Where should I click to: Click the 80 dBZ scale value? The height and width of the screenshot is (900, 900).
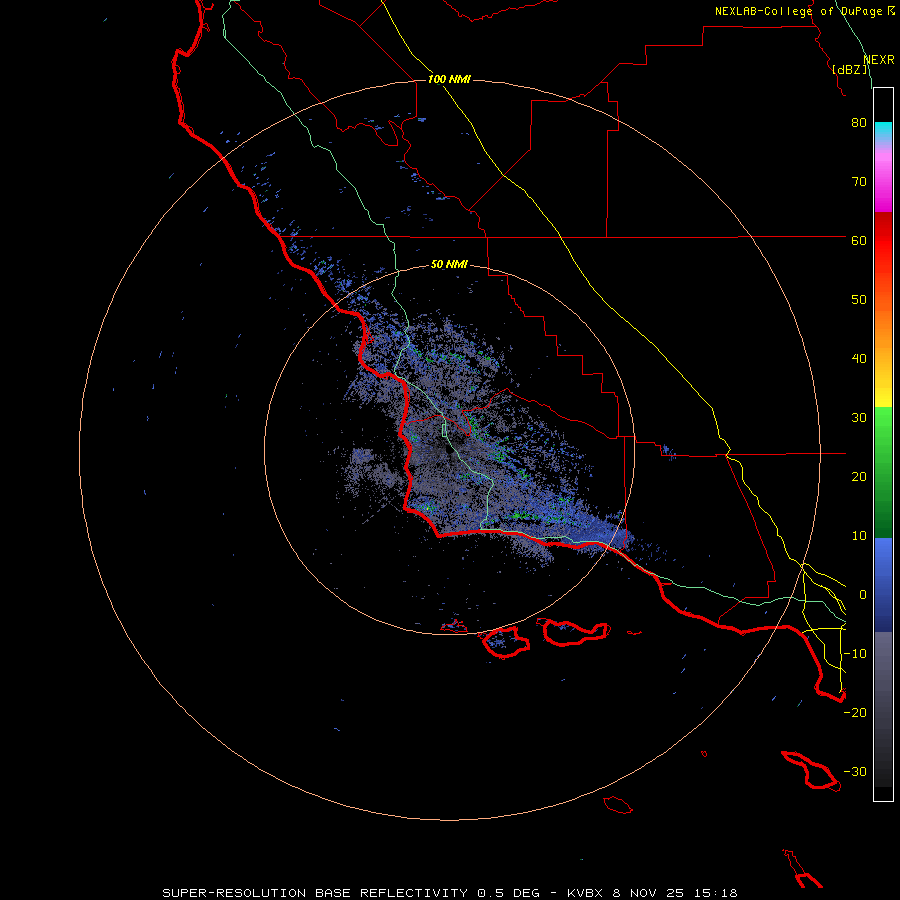[859, 123]
